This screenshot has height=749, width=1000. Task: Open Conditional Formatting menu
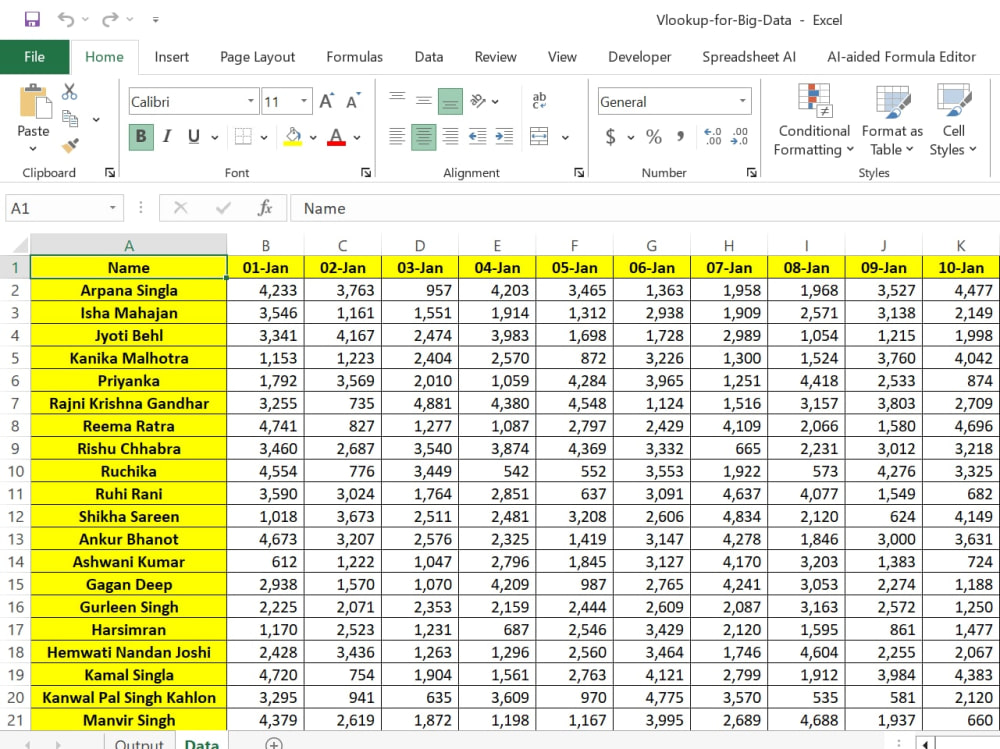click(814, 121)
